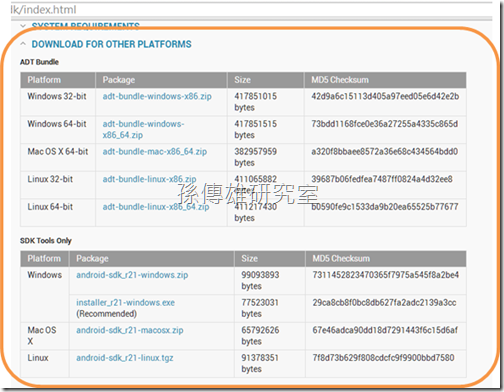Select size 417851015 bytes cell
The width and height of the screenshot is (504, 392).
[266, 102]
